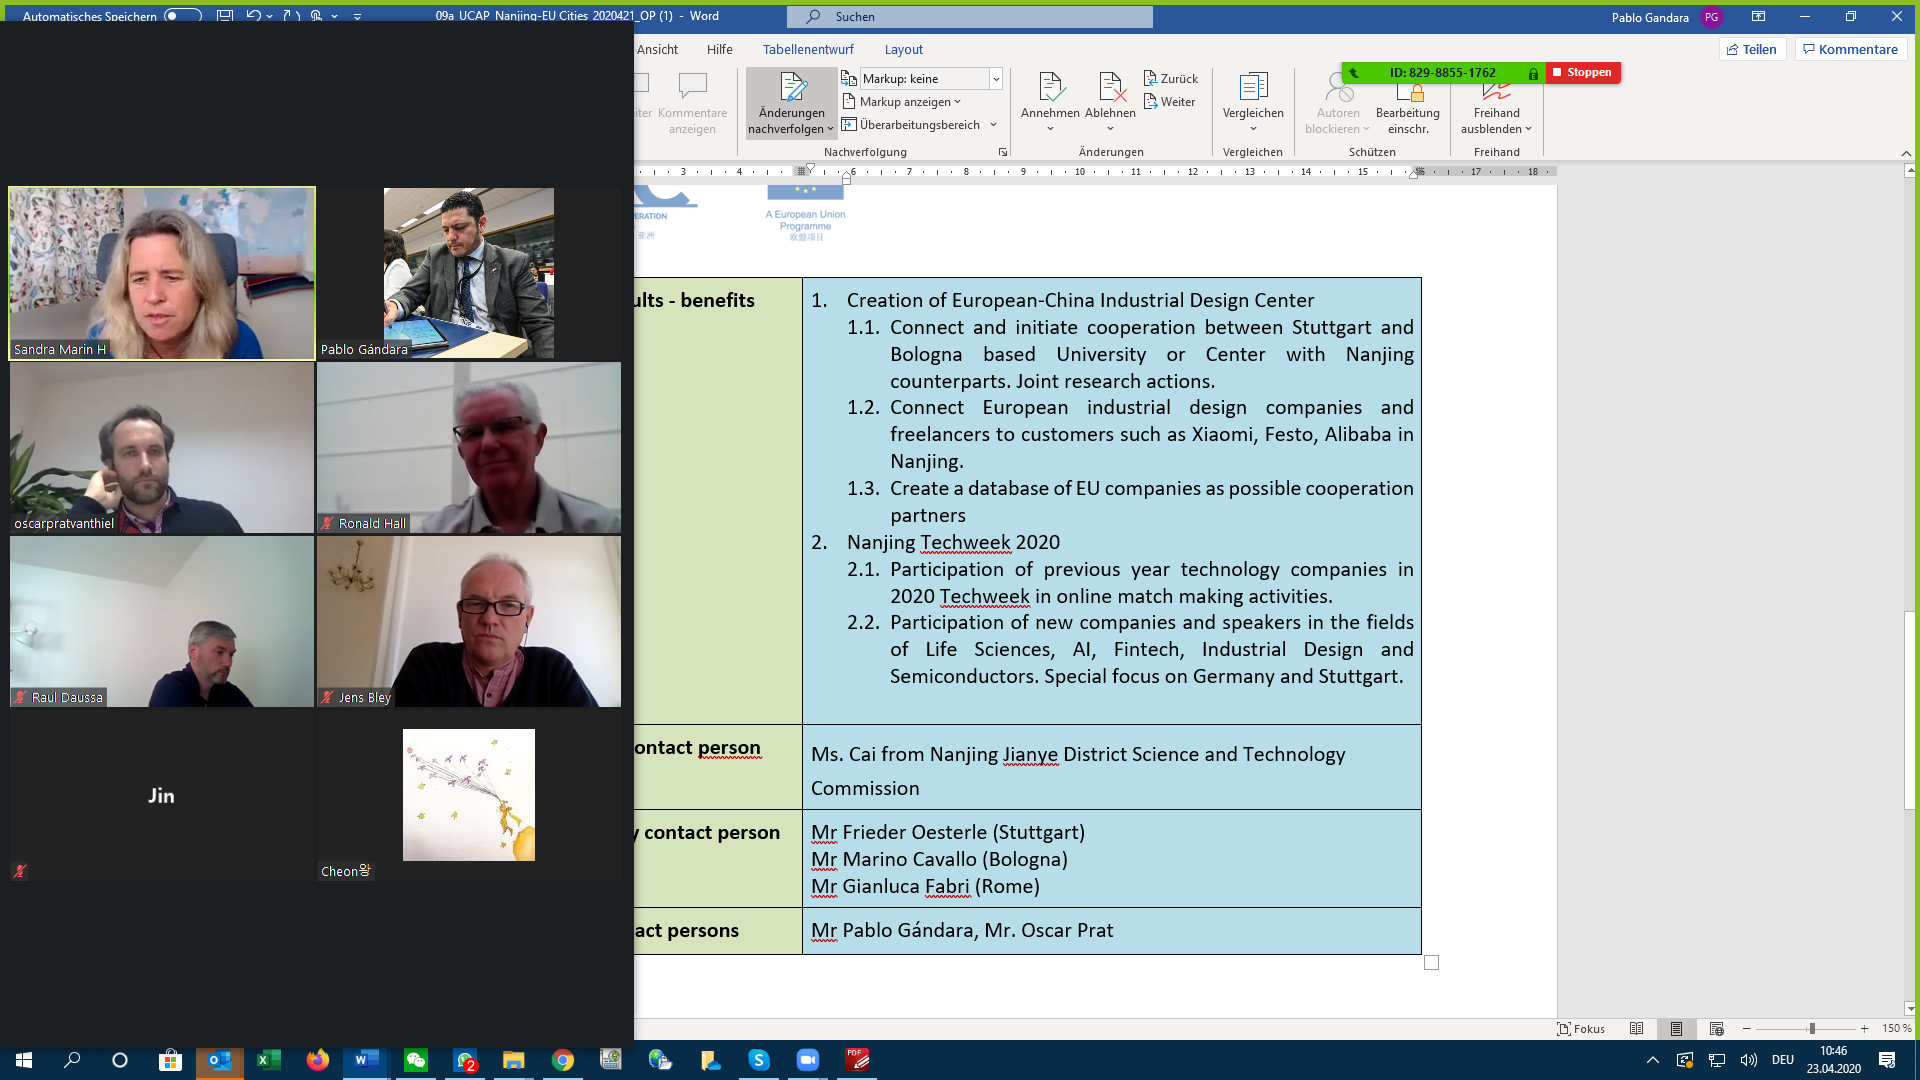The image size is (1920, 1080).
Task: Go to next change with Weiter
Action: [1169, 101]
